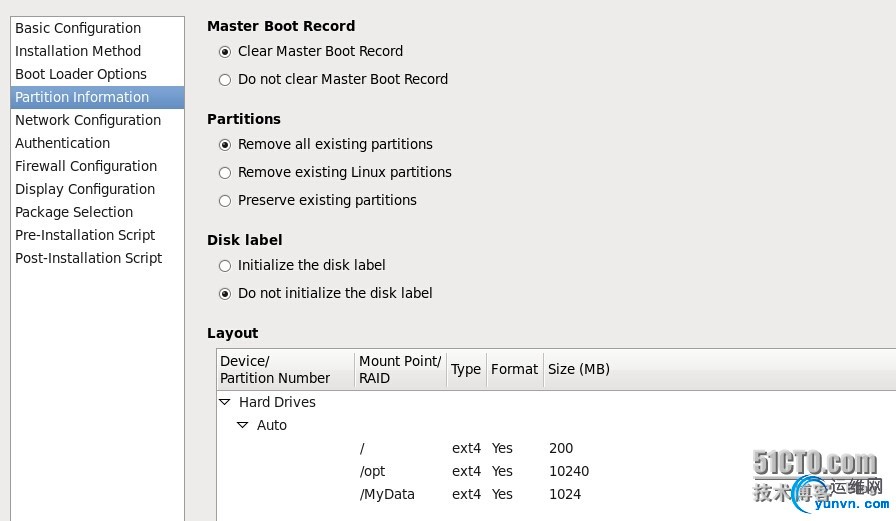Click the Mount Point/RAID column header
Image resolution: width=896 pixels, height=521 pixels.
point(400,369)
